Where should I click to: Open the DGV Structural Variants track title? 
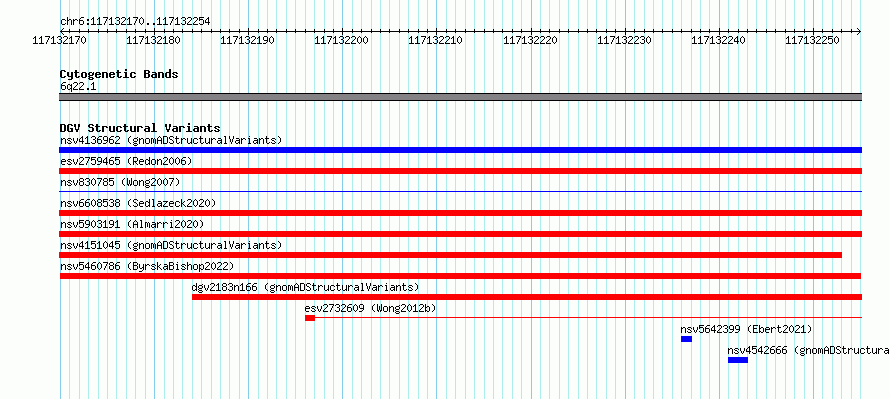coord(140,128)
